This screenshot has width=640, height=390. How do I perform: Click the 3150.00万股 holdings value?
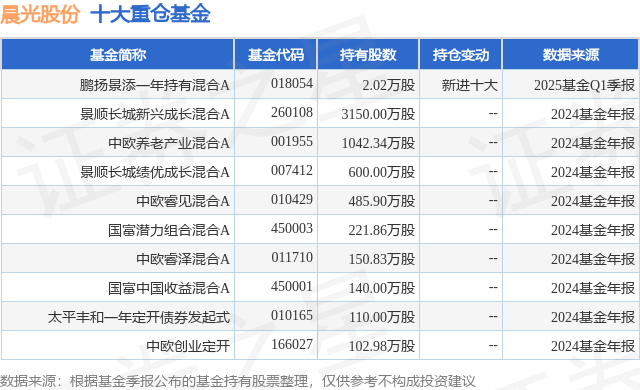pyautogui.click(x=378, y=114)
